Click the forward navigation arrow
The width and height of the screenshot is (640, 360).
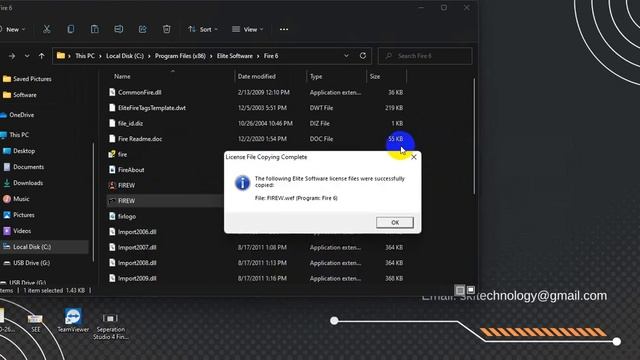[12, 56]
